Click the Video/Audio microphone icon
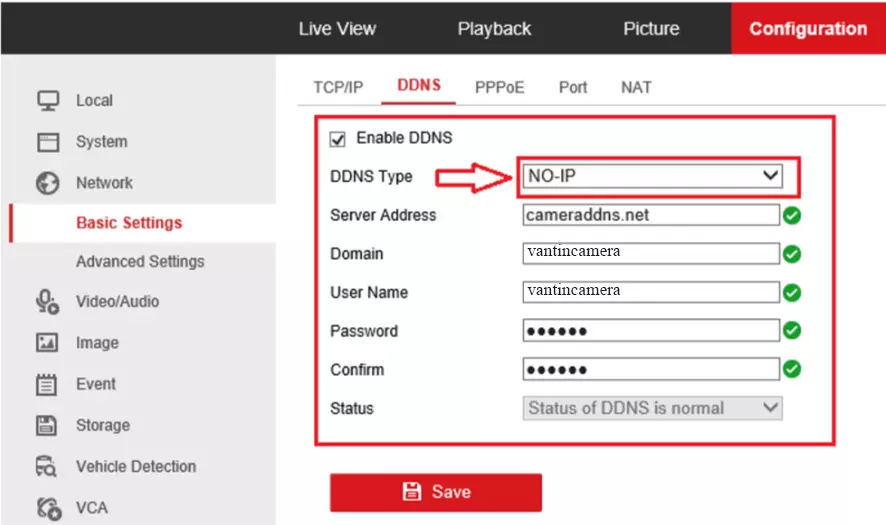This screenshot has height=525, width=886. pos(47,302)
